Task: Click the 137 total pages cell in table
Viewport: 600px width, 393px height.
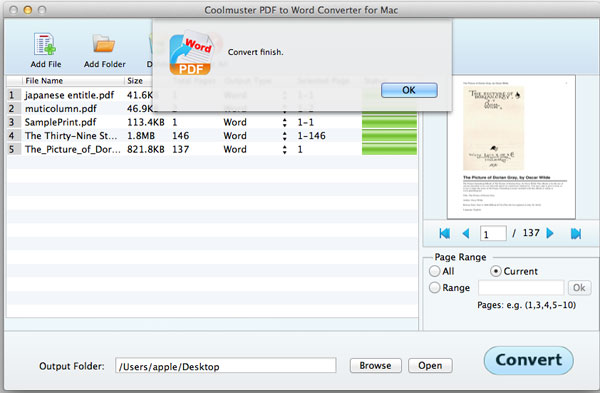Action: pyautogui.click(x=181, y=149)
